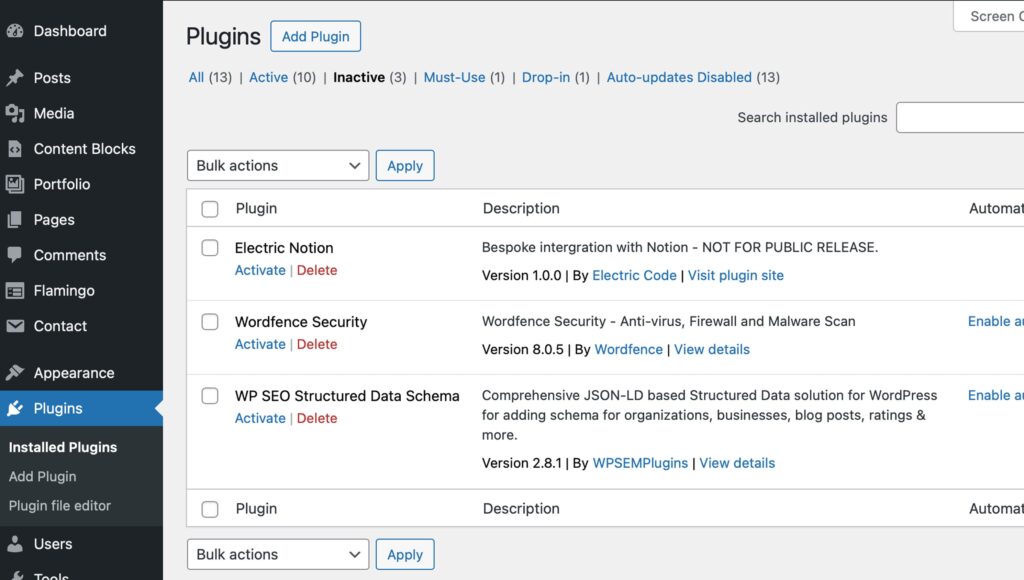Enable auto-updates for Wordfence Security
The image size is (1024, 580).
pos(996,321)
